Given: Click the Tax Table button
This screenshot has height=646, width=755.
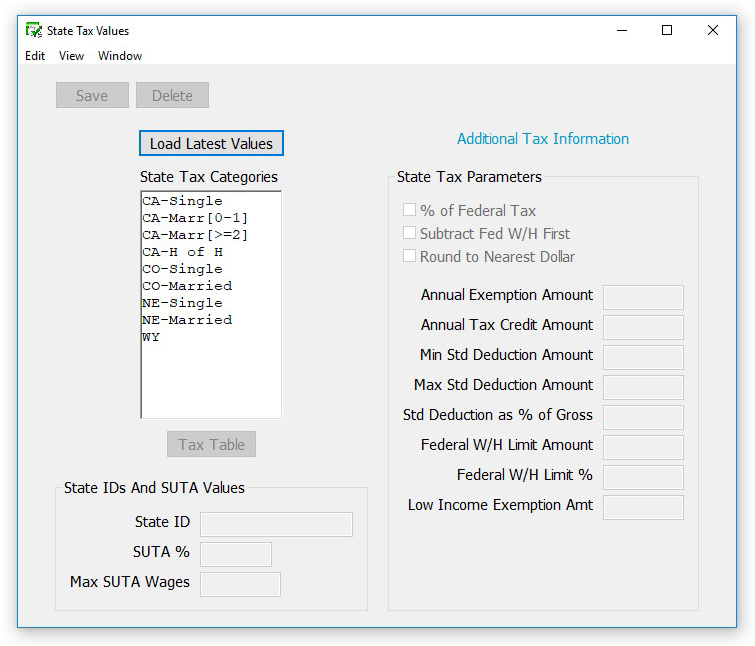Looking at the screenshot, I should coord(211,444).
